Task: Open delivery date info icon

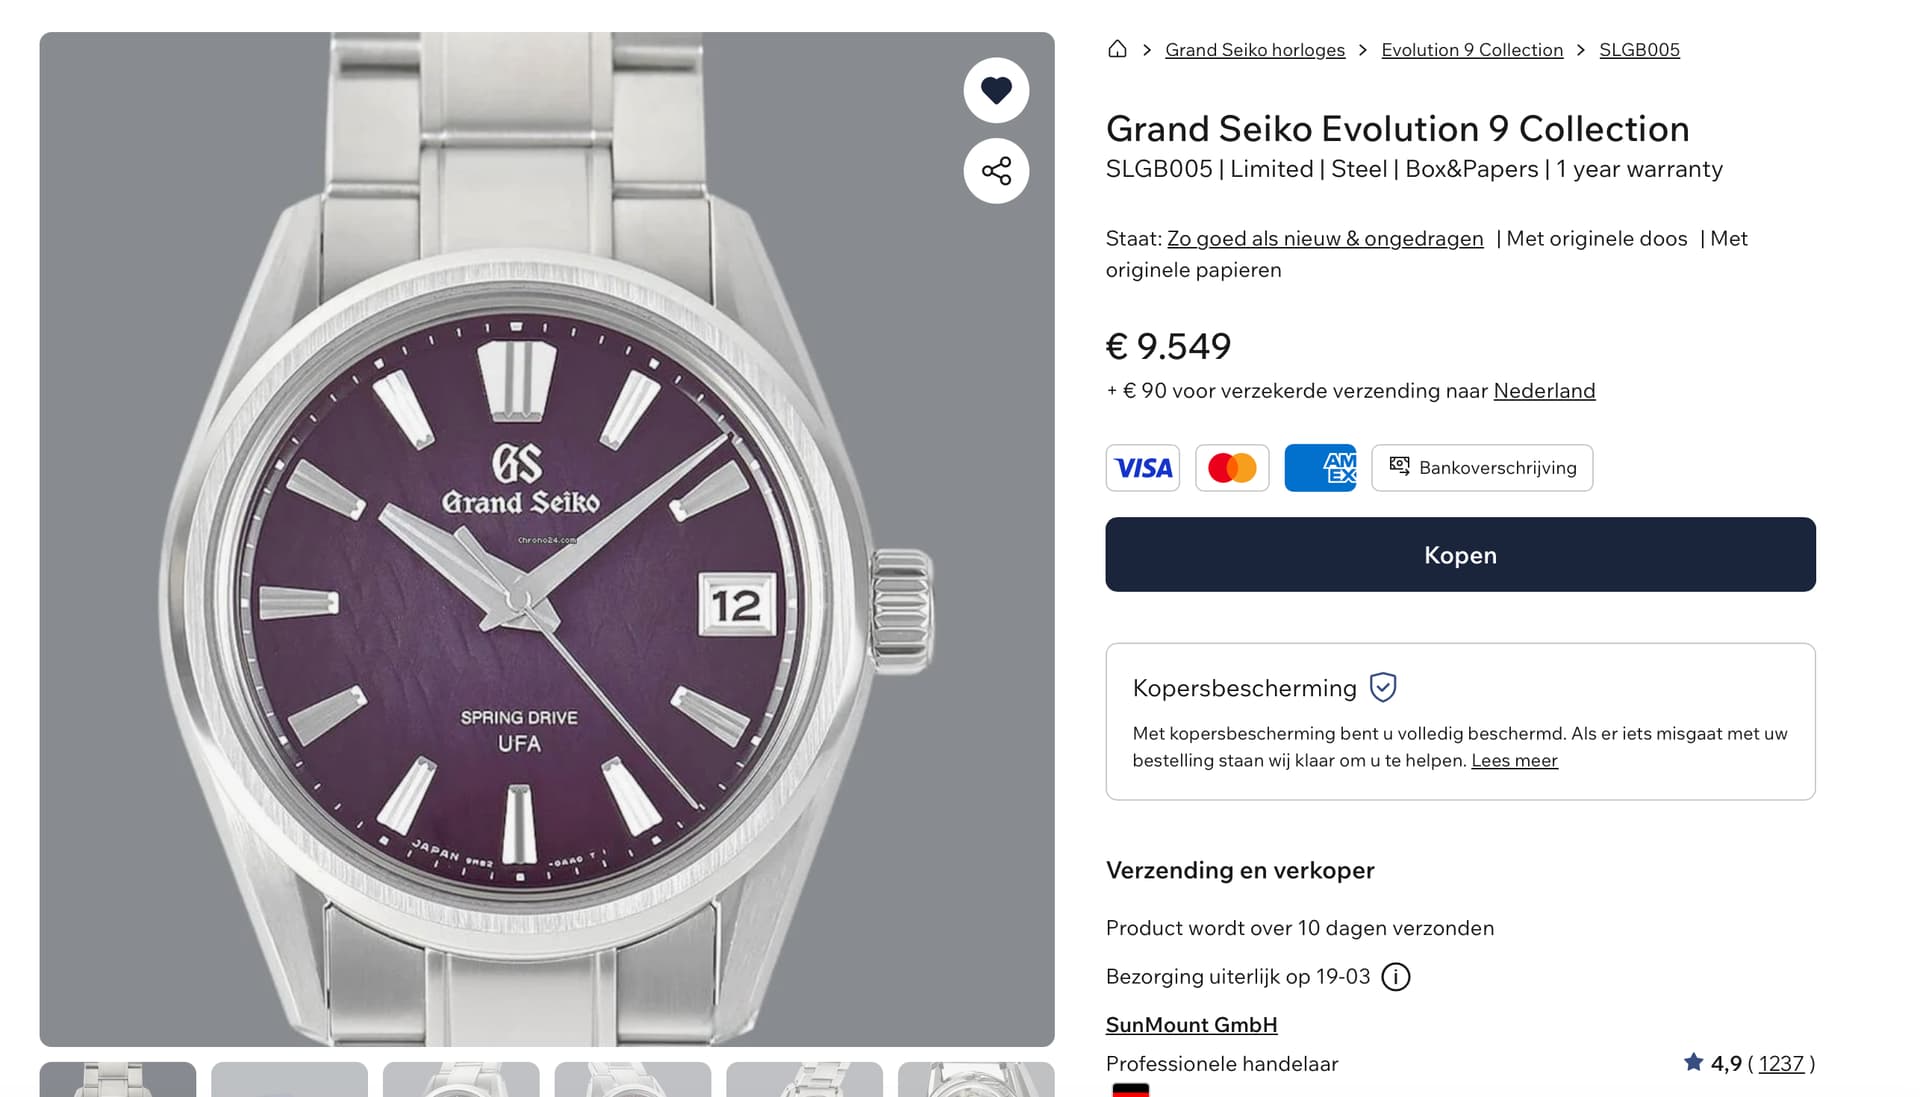Action: (1395, 977)
